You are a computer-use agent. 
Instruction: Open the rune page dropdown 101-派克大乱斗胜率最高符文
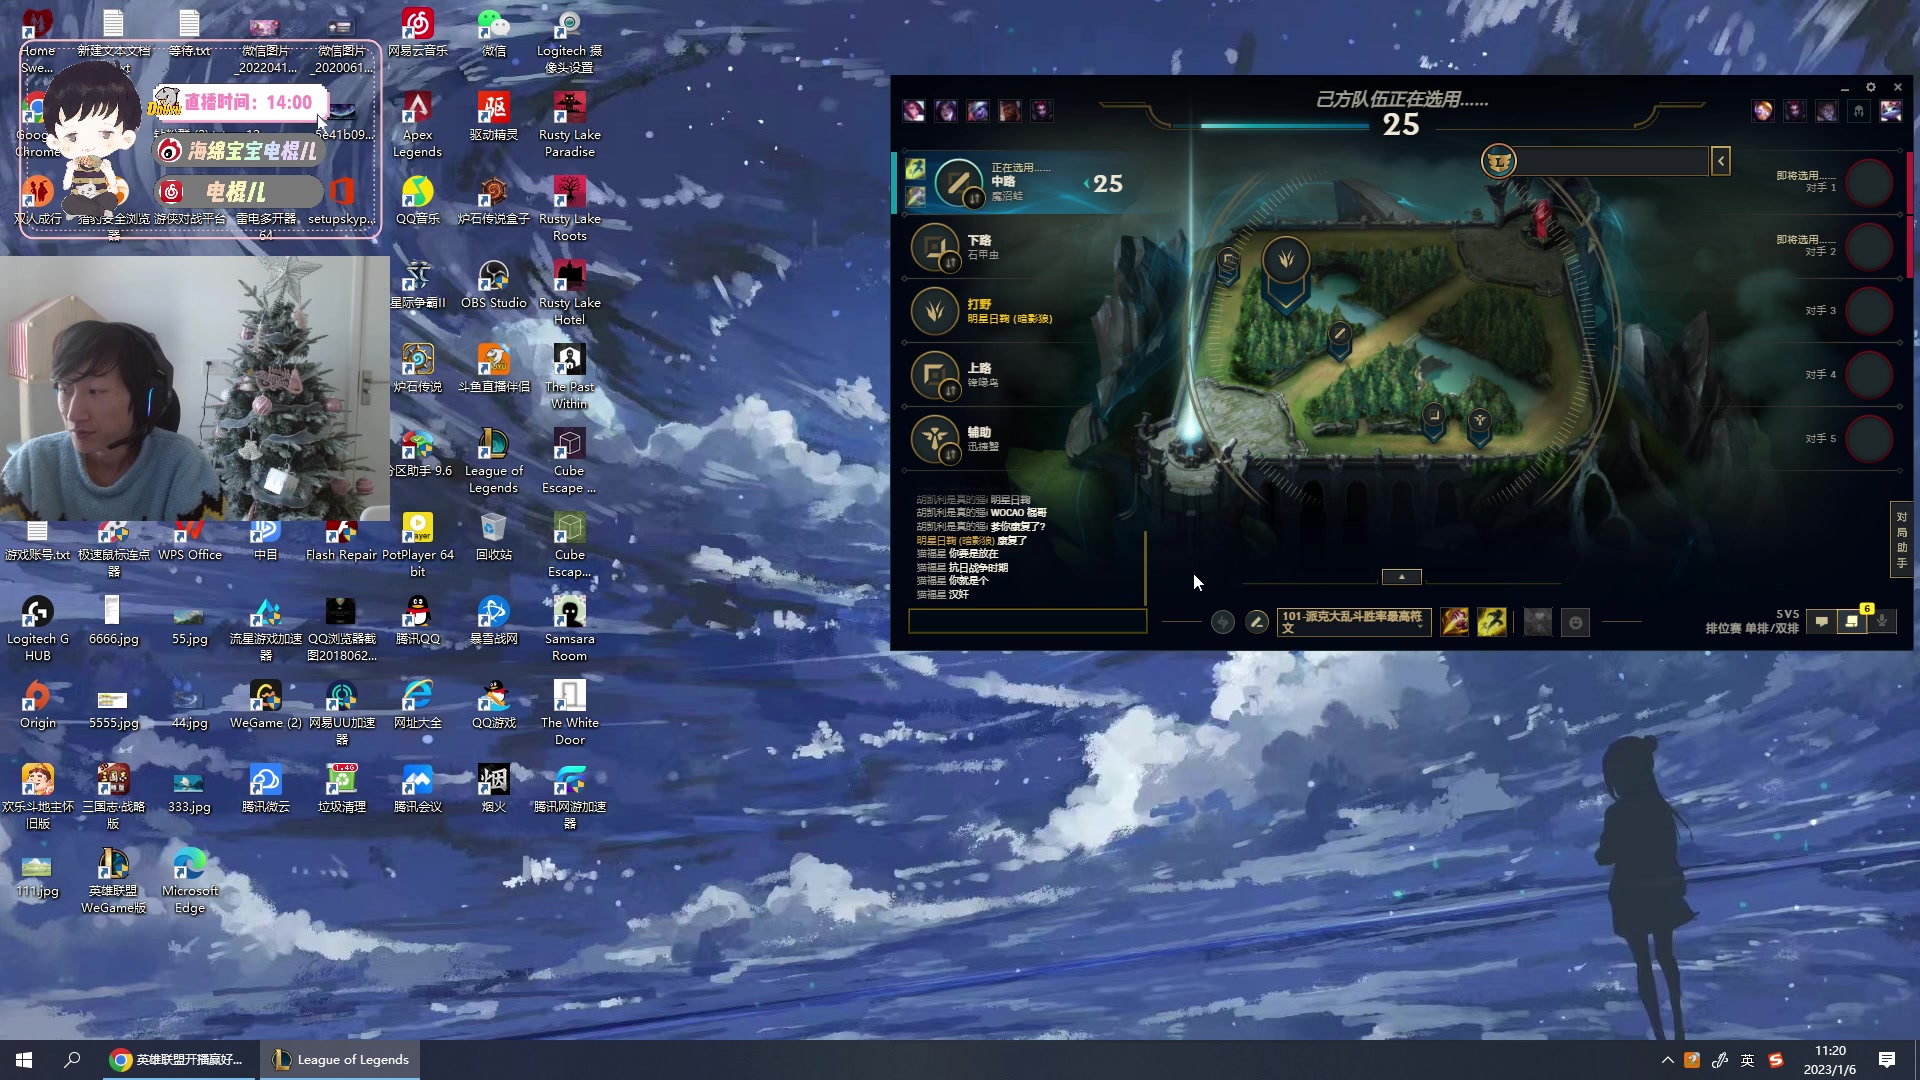point(1354,622)
